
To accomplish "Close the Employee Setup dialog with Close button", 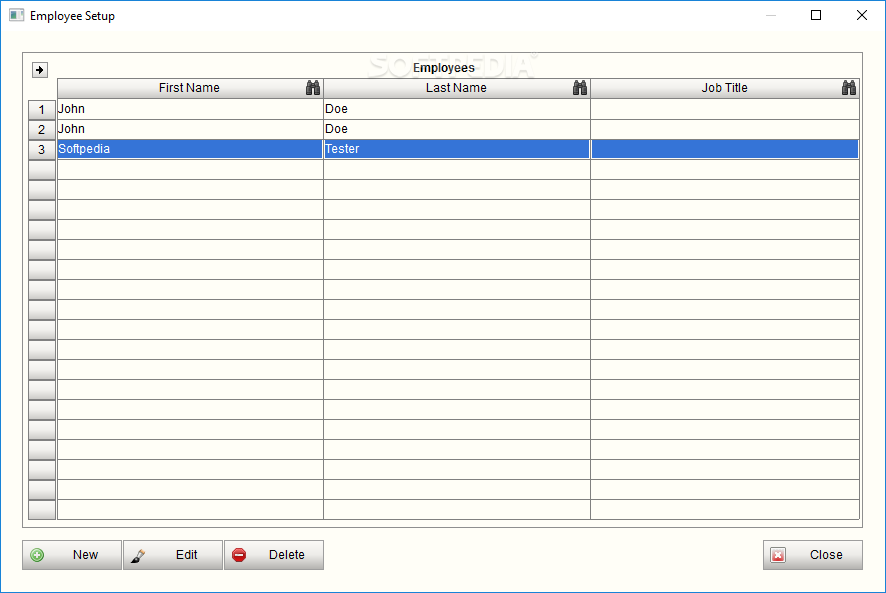I will [813, 555].
